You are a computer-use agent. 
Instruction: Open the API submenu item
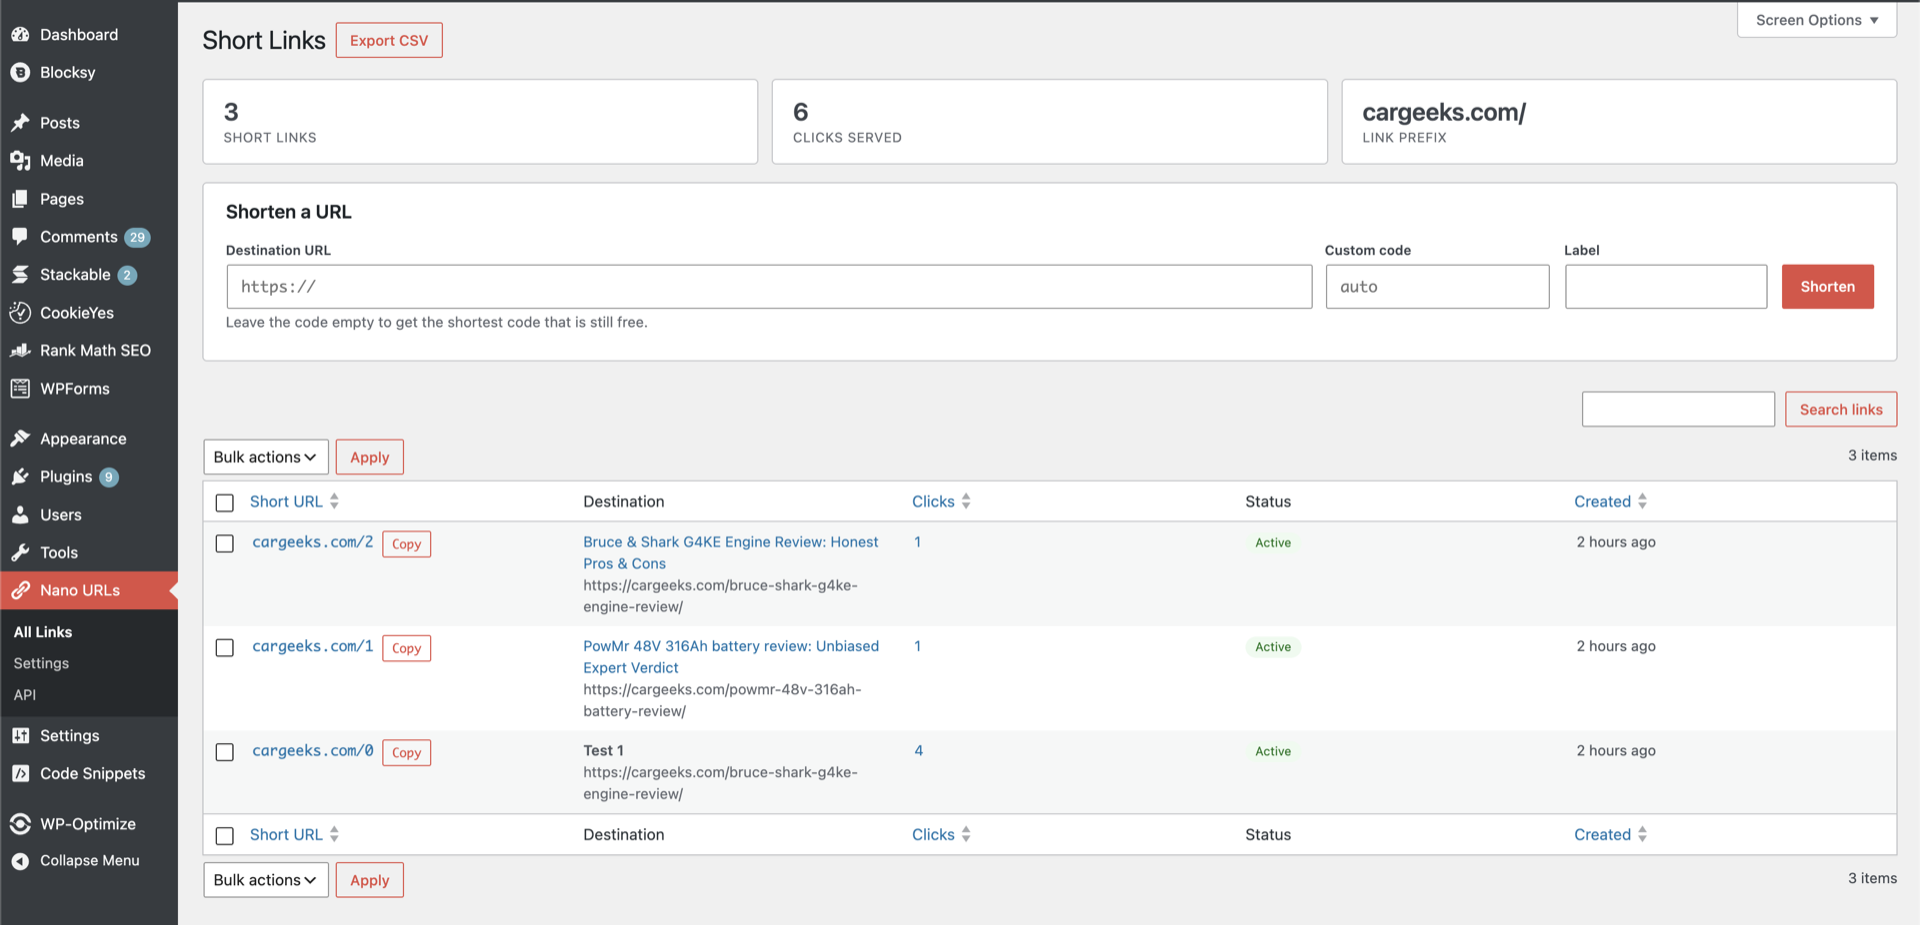click(x=25, y=694)
